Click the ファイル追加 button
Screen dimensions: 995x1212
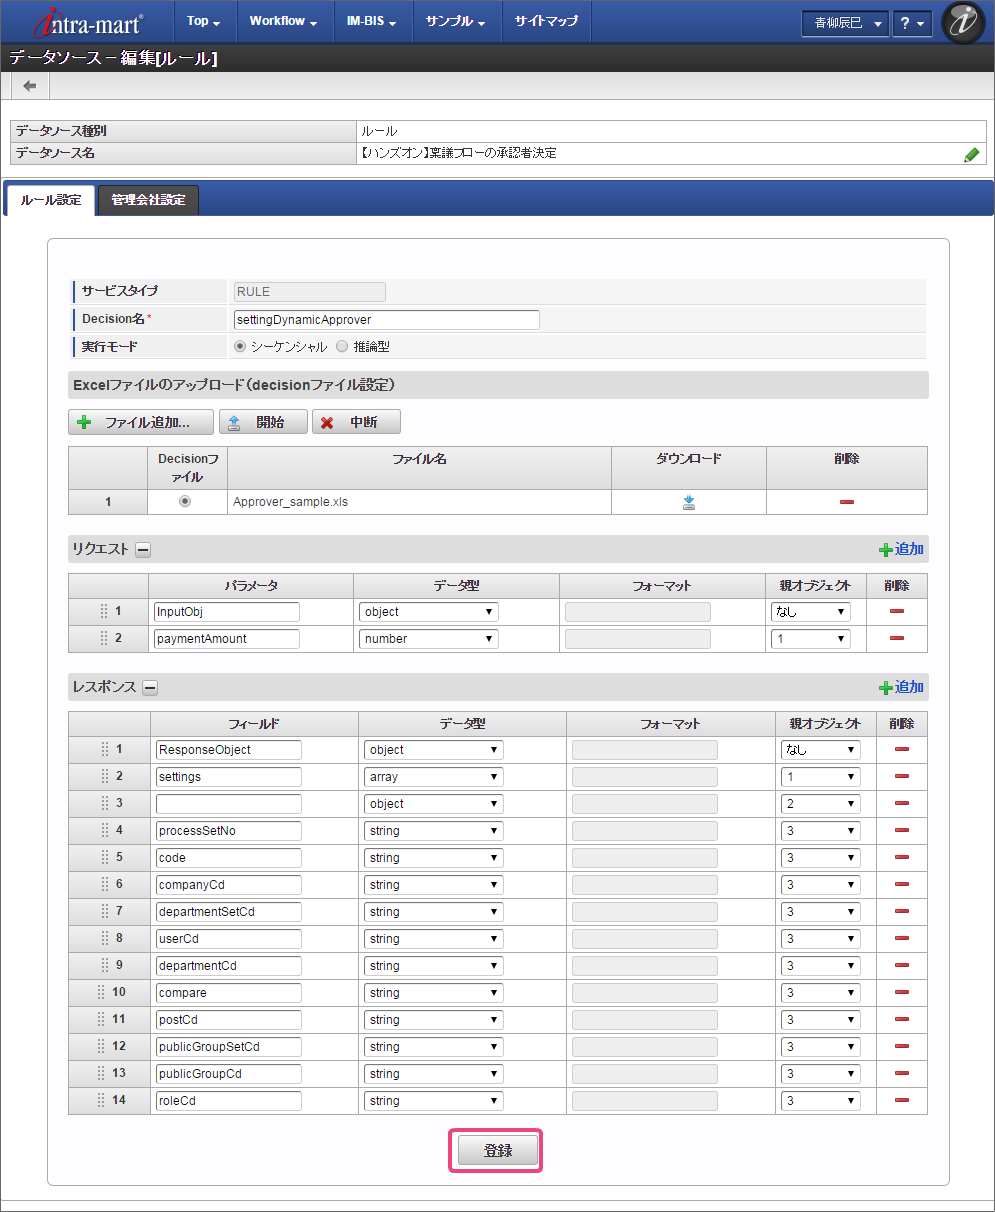pyautogui.click(x=141, y=422)
